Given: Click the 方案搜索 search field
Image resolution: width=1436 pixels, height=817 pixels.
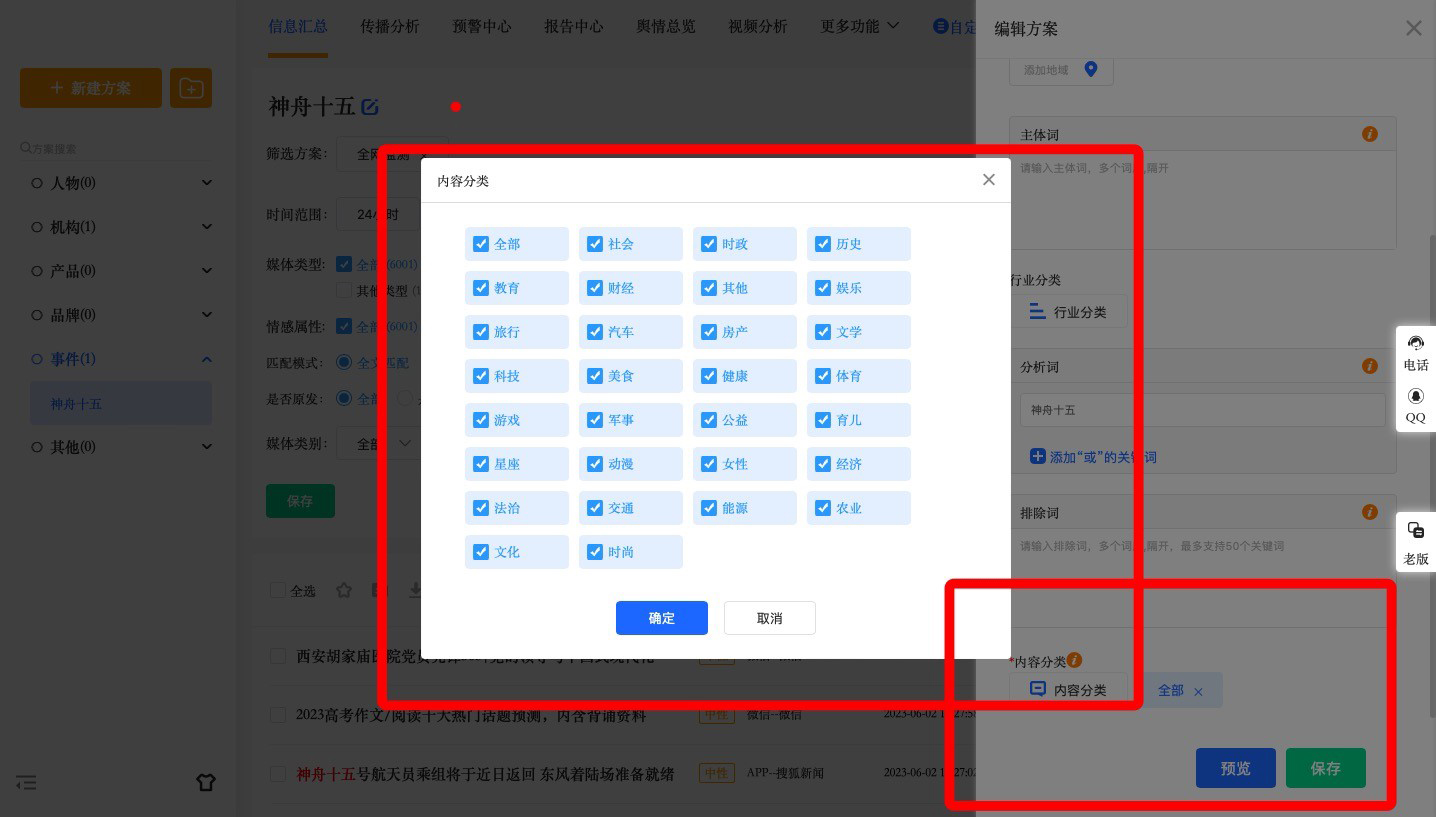Looking at the screenshot, I should pyautogui.click(x=116, y=148).
